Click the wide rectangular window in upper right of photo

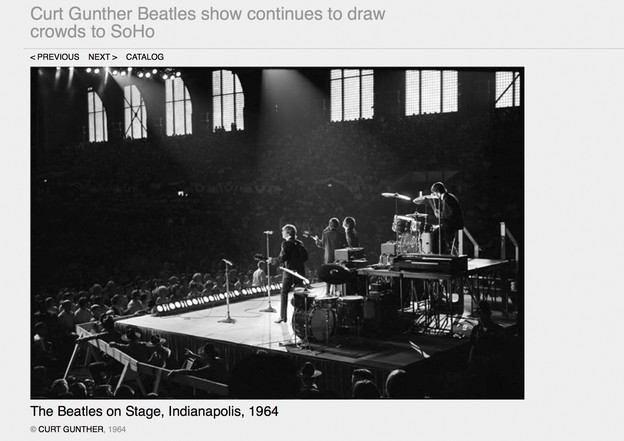pos(431,92)
